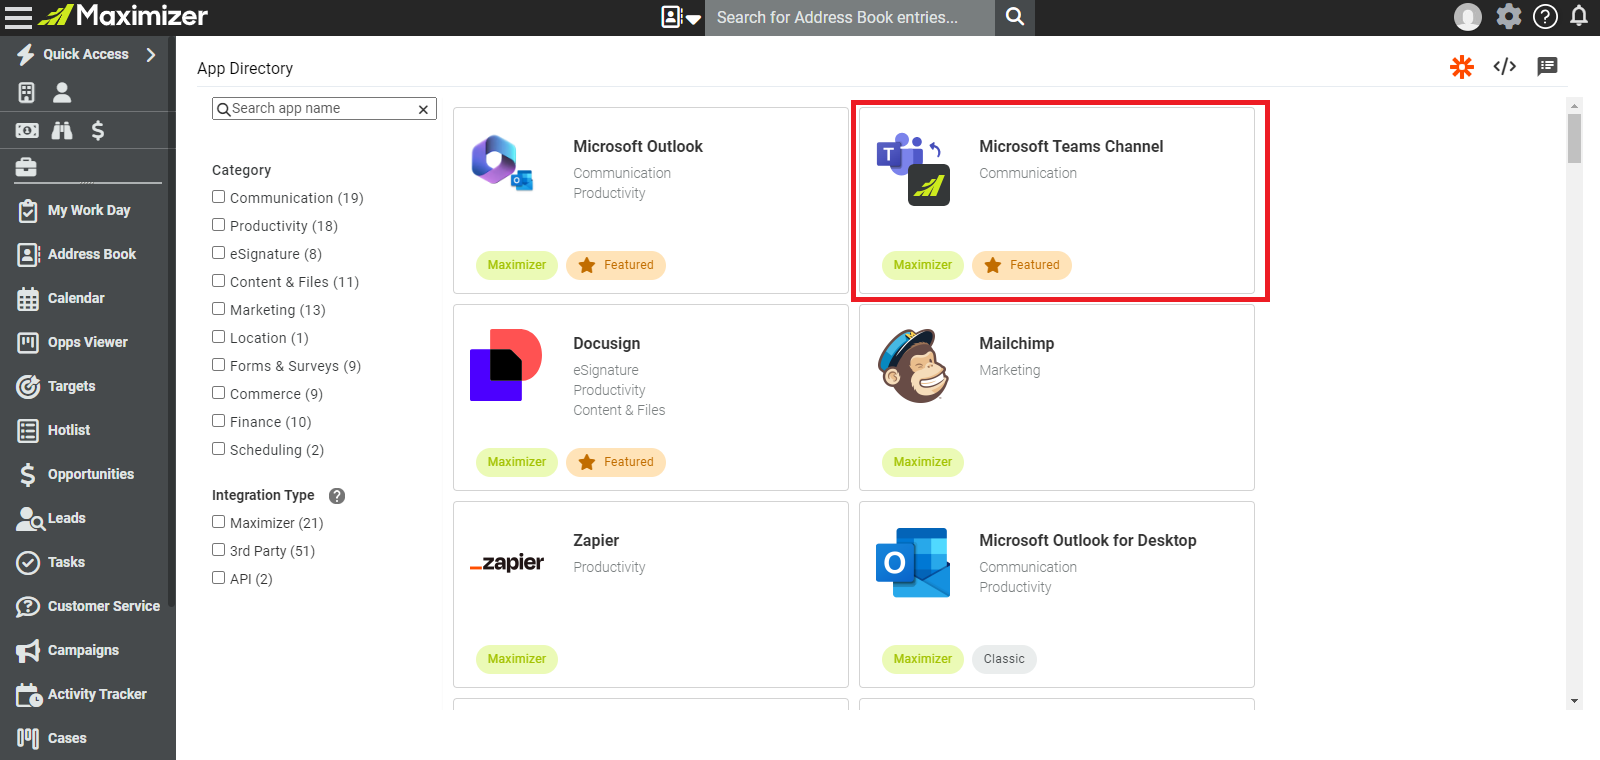The width and height of the screenshot is (1600, 760).
Task: Check the Productivity category filter
Action: coord(218,225)
